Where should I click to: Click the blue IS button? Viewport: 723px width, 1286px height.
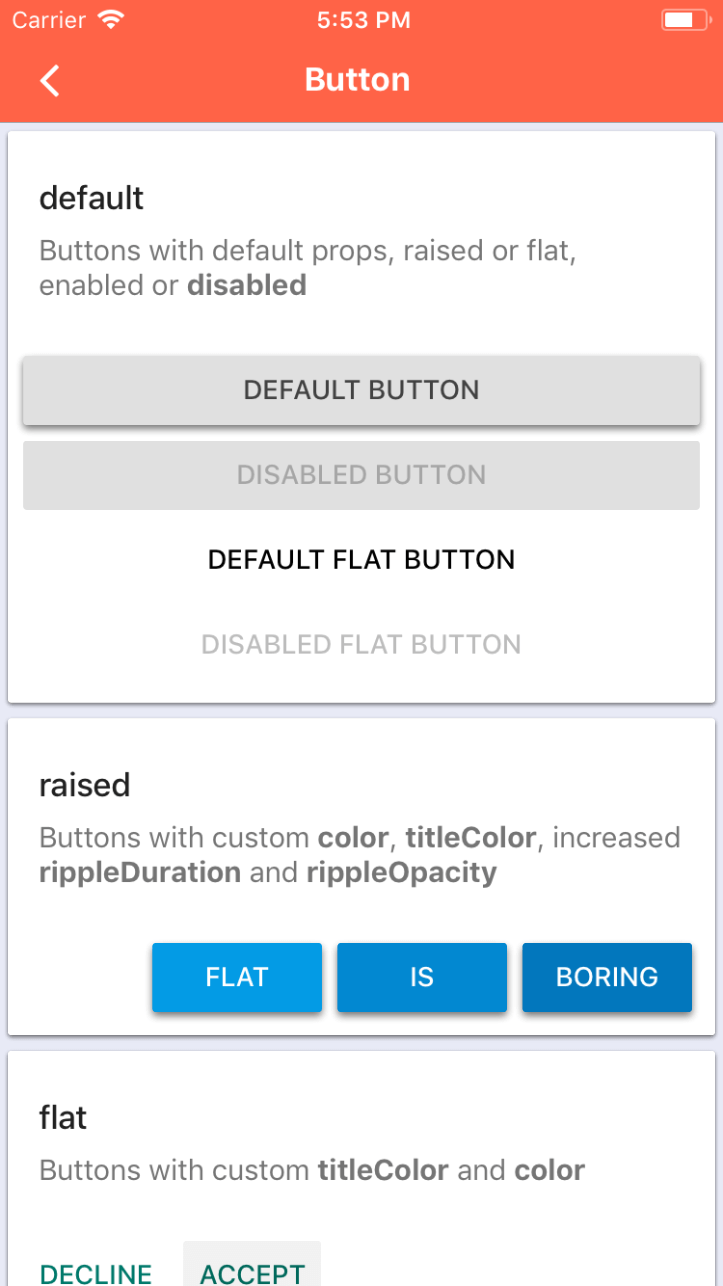click(422, 976)
